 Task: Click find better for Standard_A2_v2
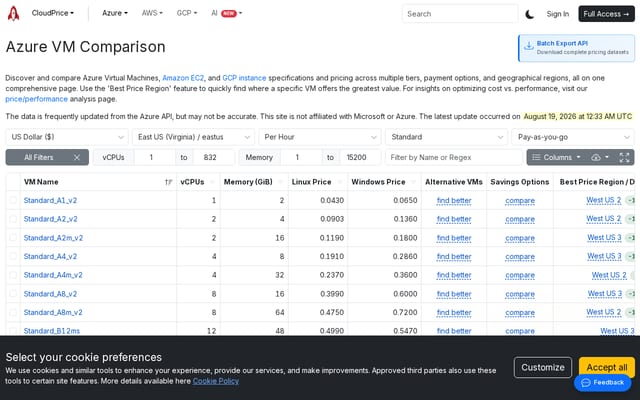point(454,219)
